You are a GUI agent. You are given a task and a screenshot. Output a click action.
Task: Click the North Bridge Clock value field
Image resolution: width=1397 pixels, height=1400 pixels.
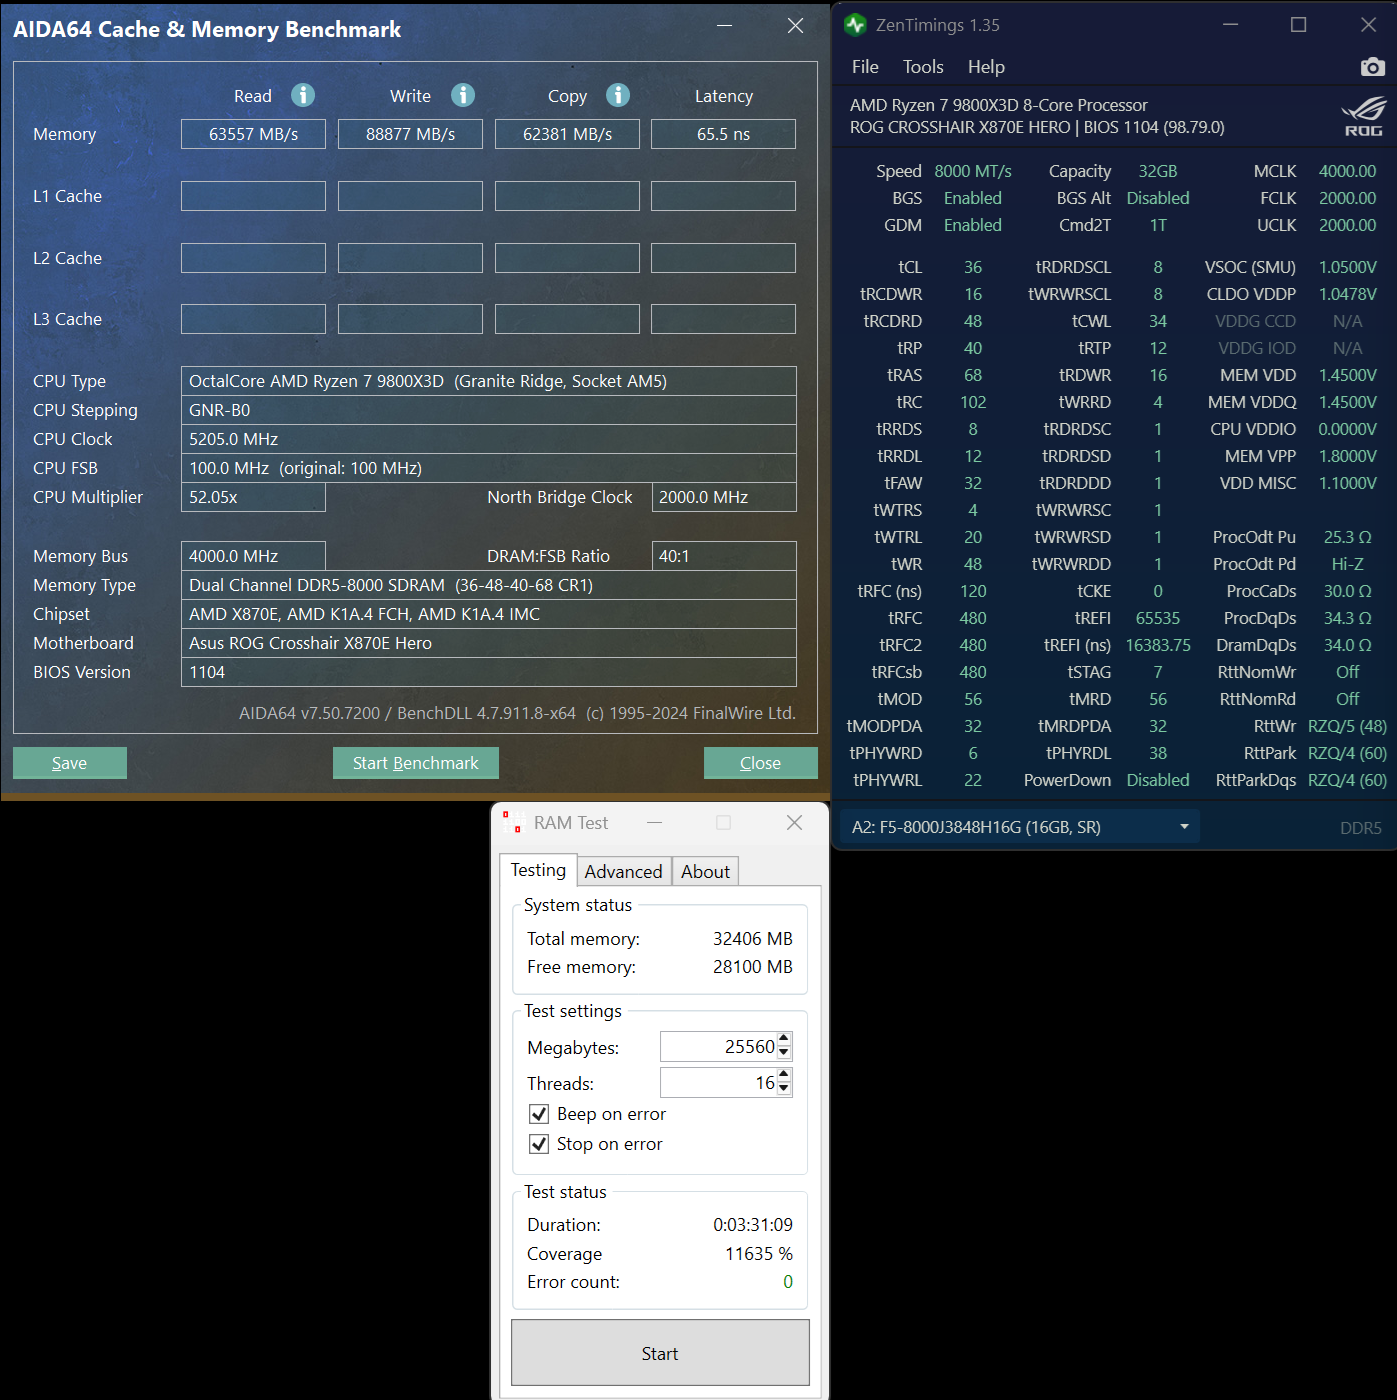pos(724,497)
